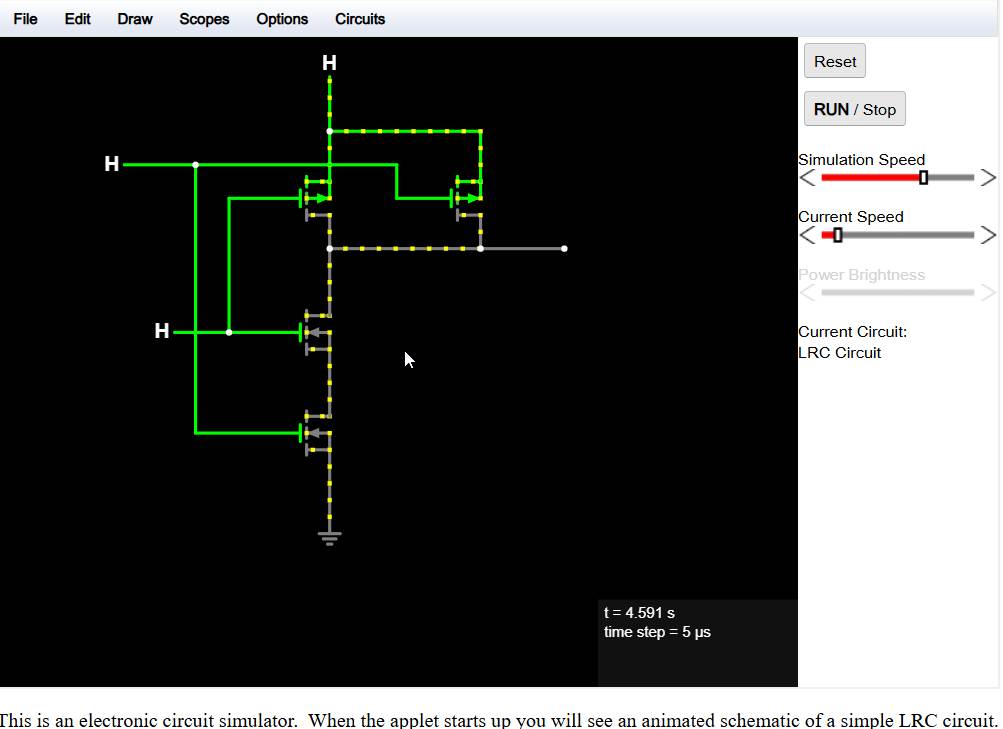
Task: Open the Draw menu
Action: tap(135, 19)
